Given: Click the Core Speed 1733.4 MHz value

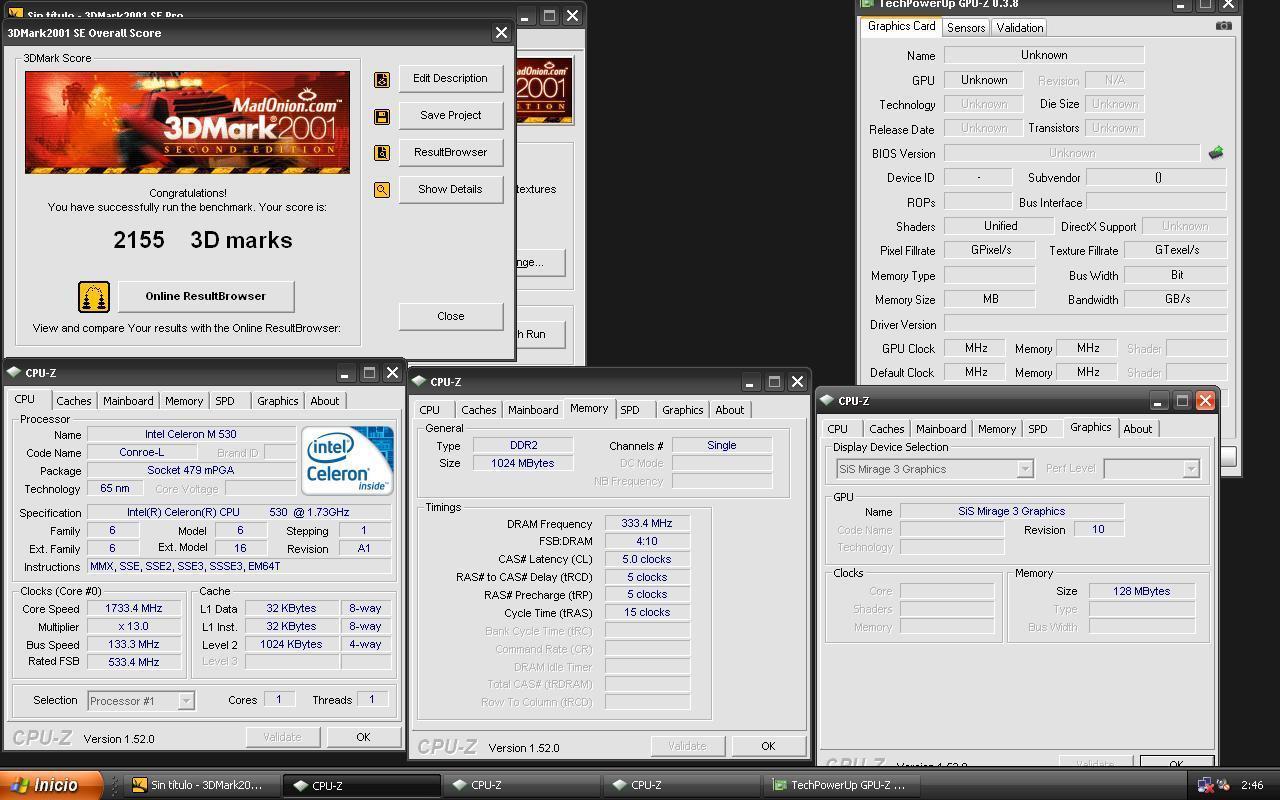Looking at the screenshot, I should [134, 608].
